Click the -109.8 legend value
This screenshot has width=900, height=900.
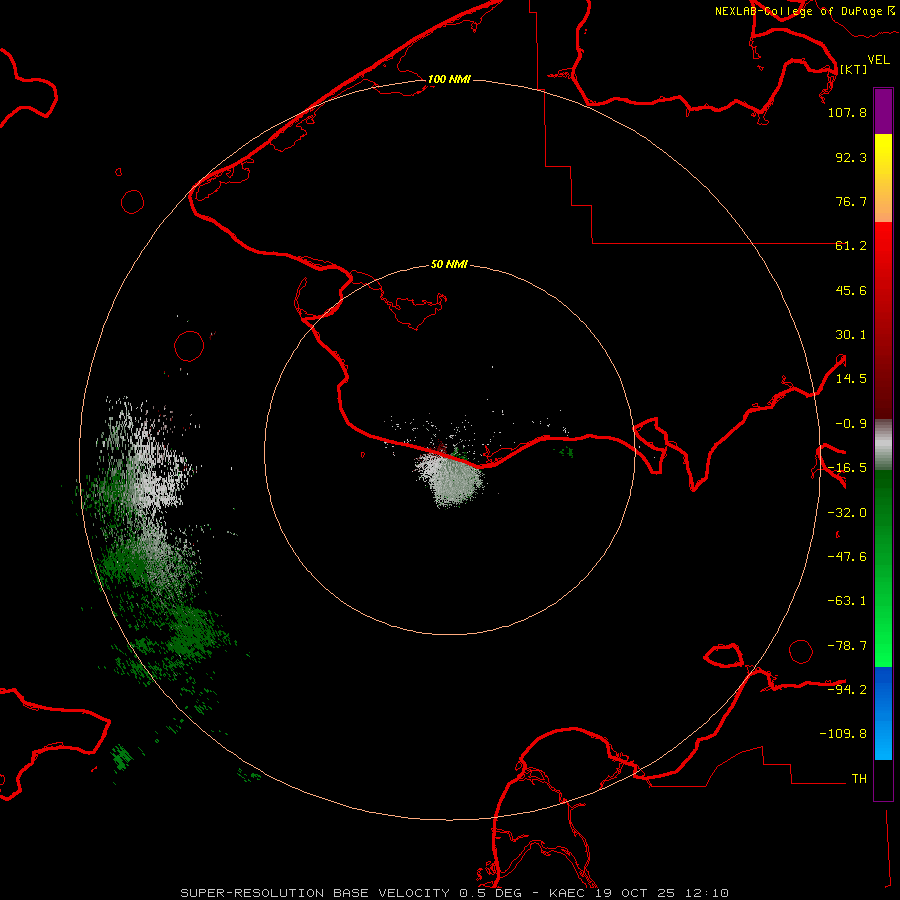[x=843, y=734]
